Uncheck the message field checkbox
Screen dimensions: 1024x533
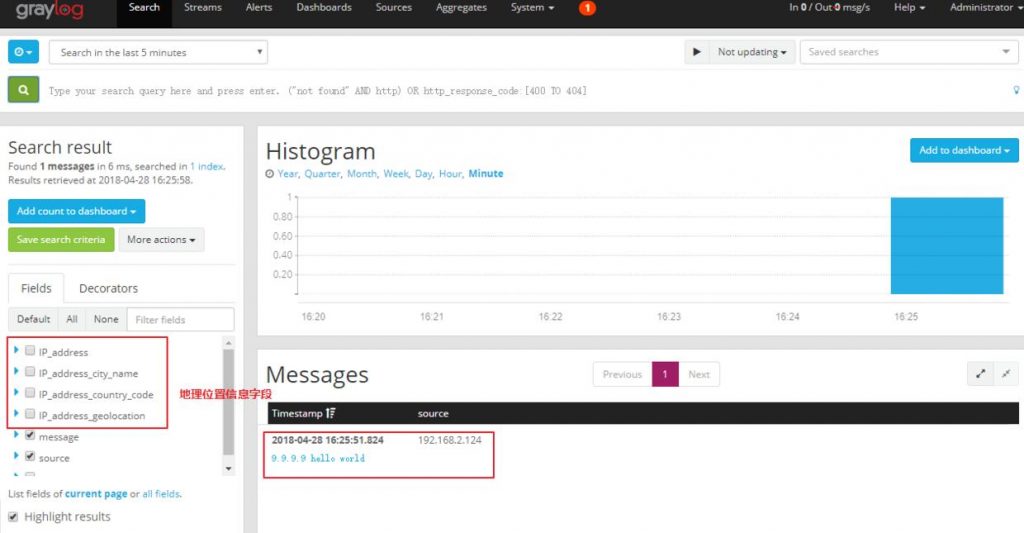coord(30,435)
